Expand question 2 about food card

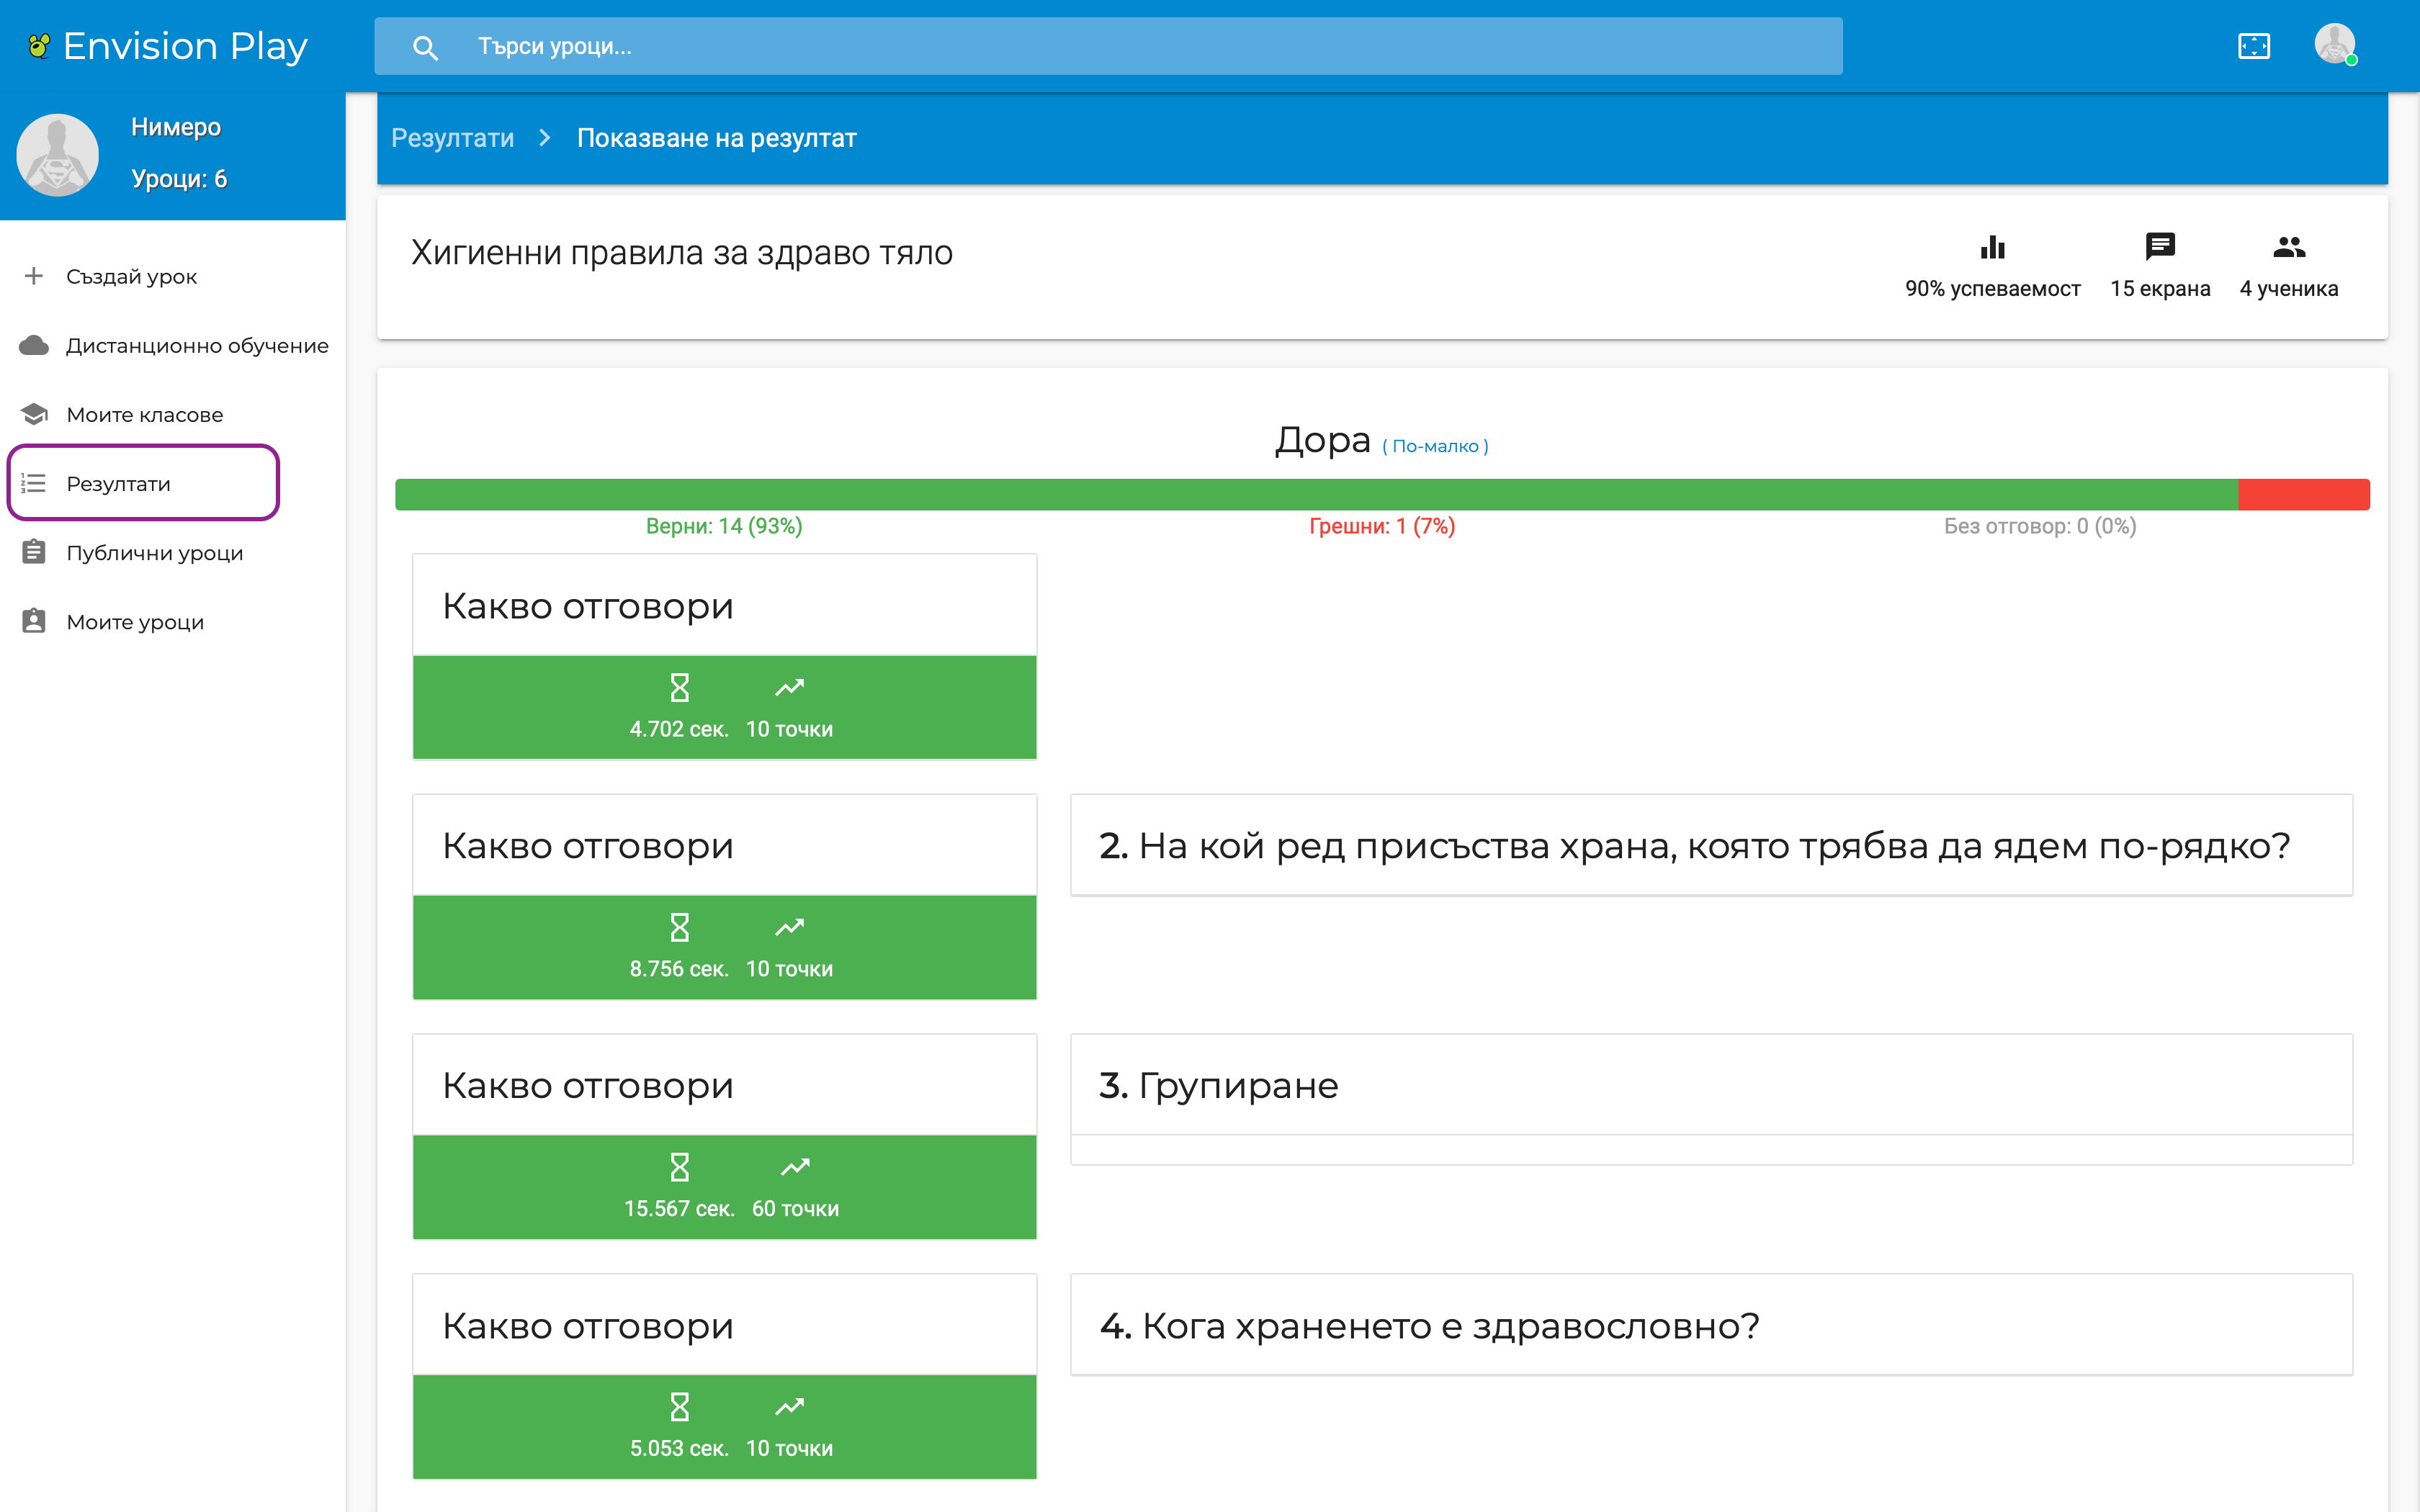(x=1710, y=846)
